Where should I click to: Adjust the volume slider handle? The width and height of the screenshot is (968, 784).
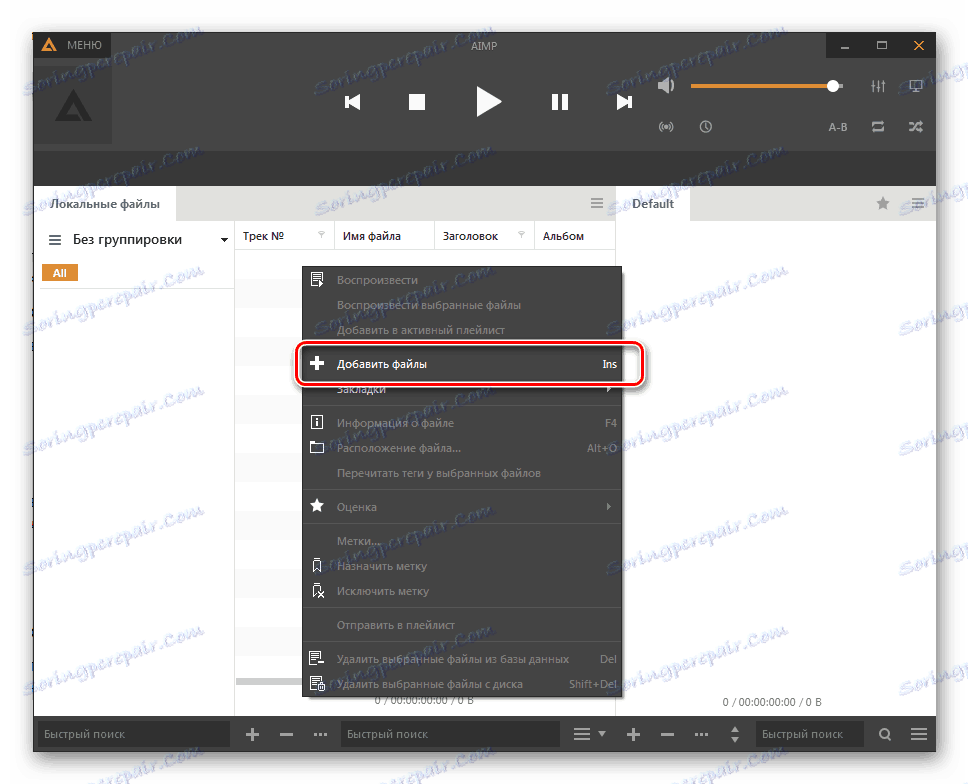833,86
